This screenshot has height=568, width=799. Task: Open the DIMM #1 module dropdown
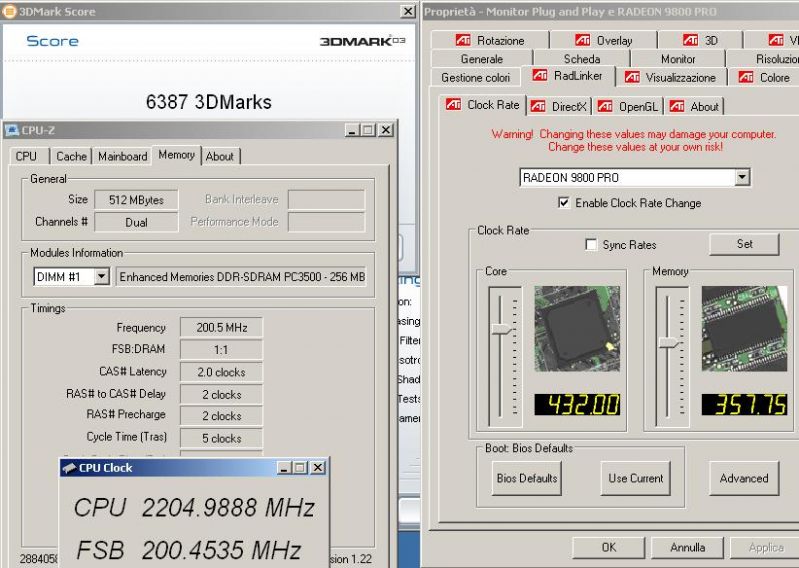pos(102,277)
